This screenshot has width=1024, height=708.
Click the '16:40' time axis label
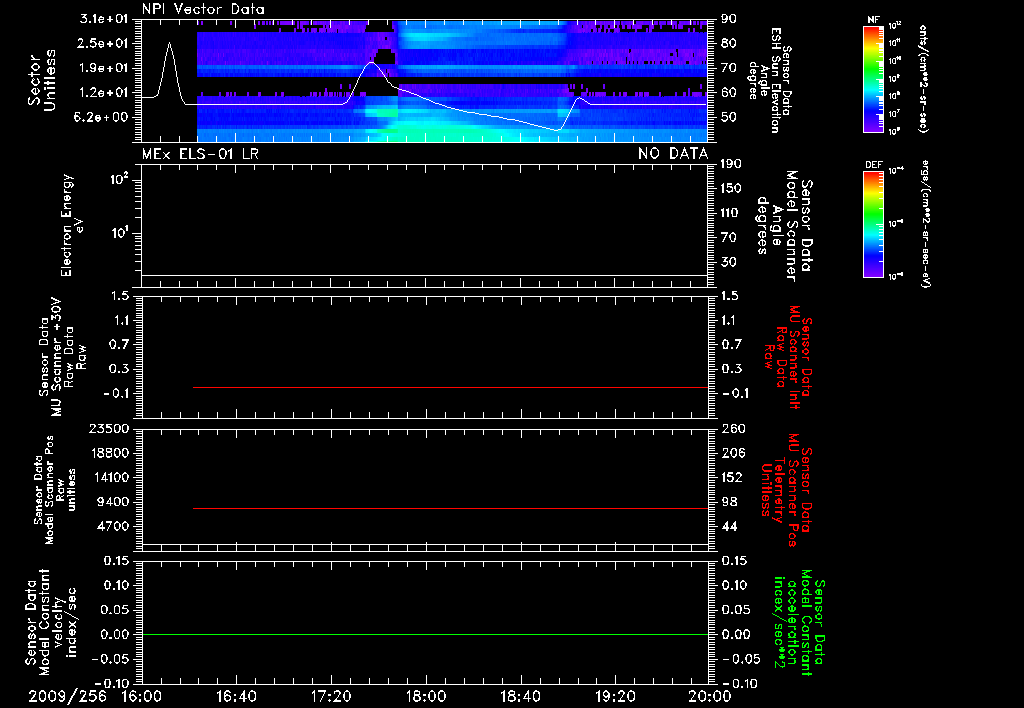(x=236, y=696)
